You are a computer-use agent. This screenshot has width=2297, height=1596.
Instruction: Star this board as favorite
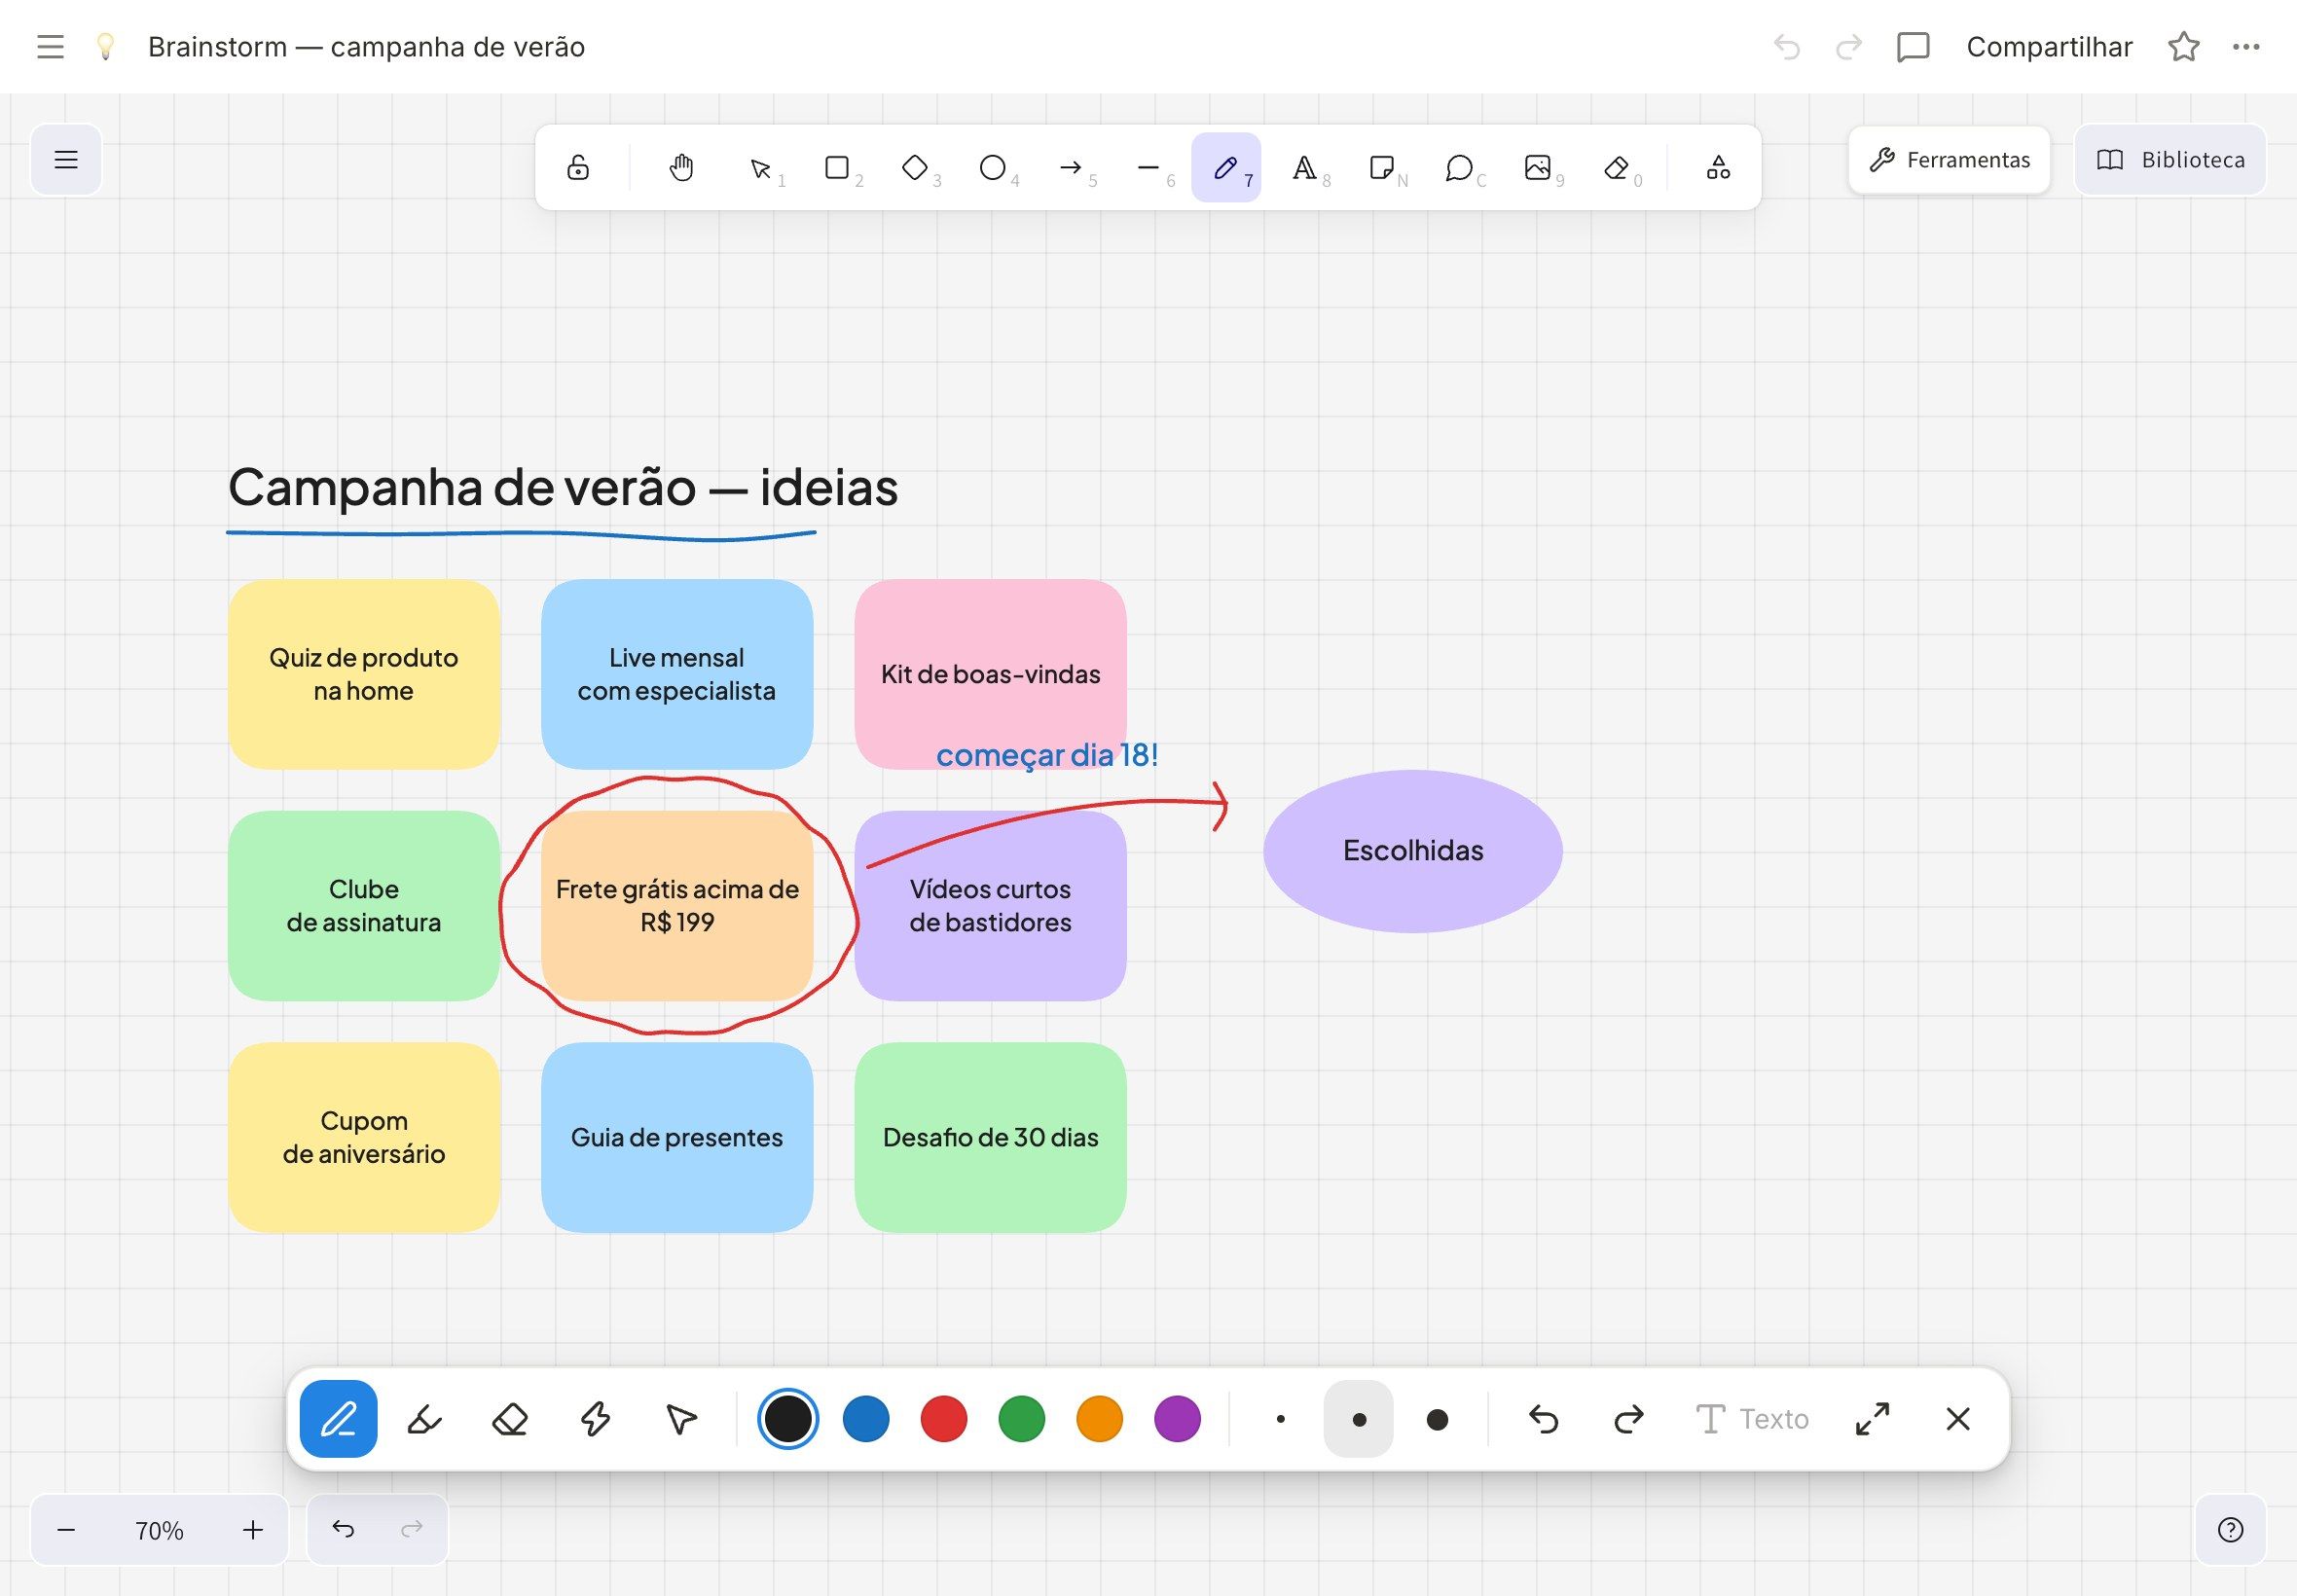pyautogui.click(x=2184, y=47)
